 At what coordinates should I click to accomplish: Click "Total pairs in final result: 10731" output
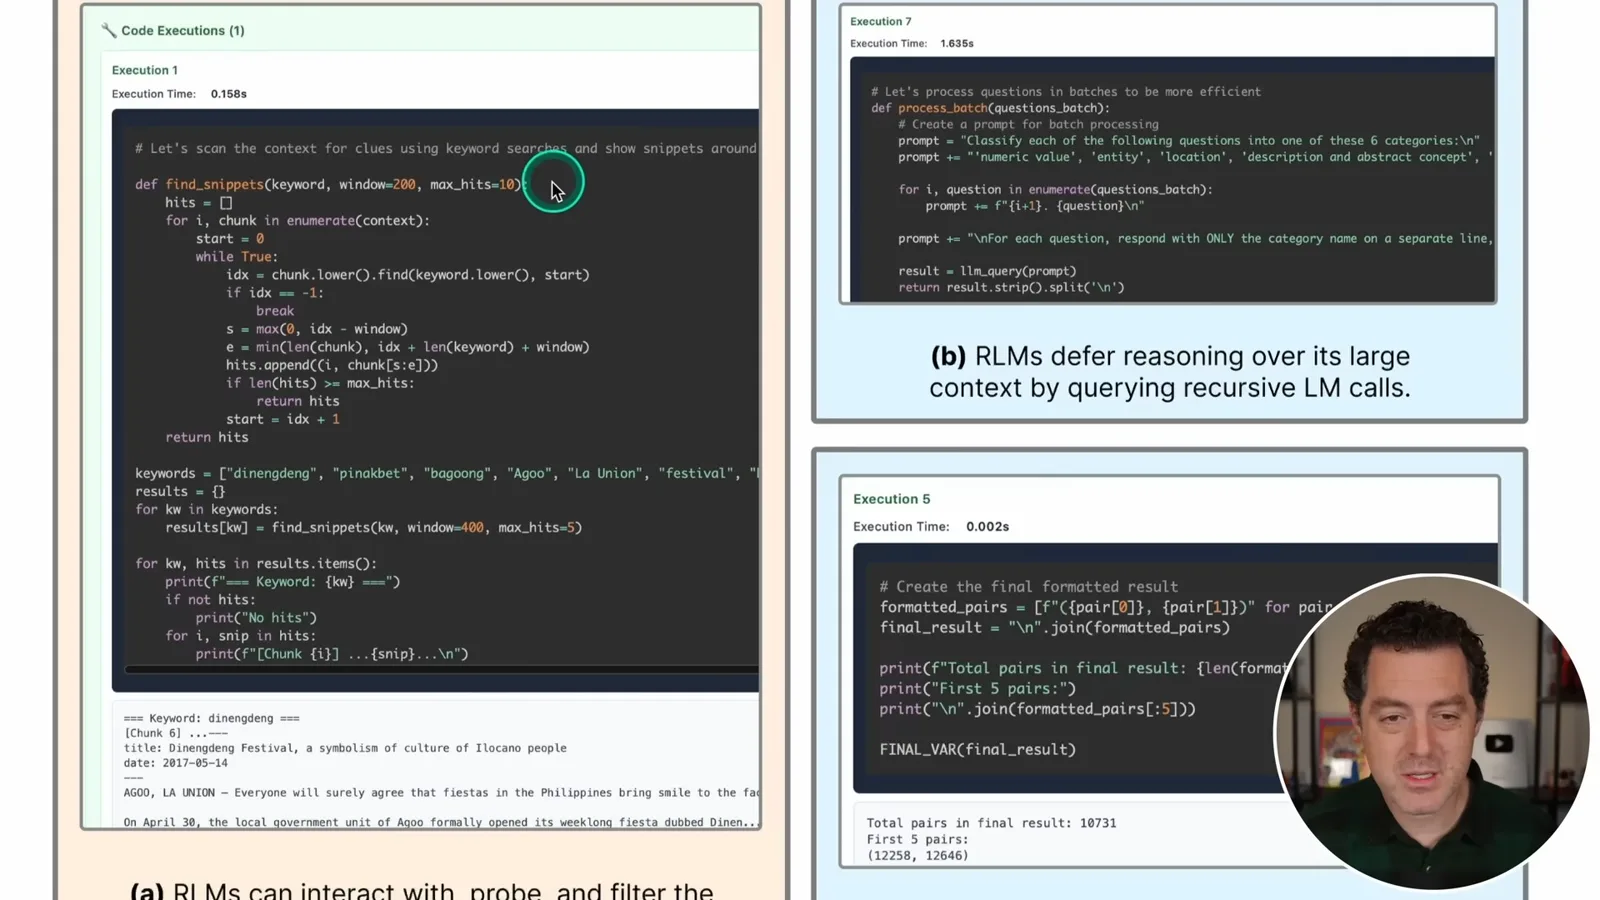pyautogui.click(x=991, y=823)
